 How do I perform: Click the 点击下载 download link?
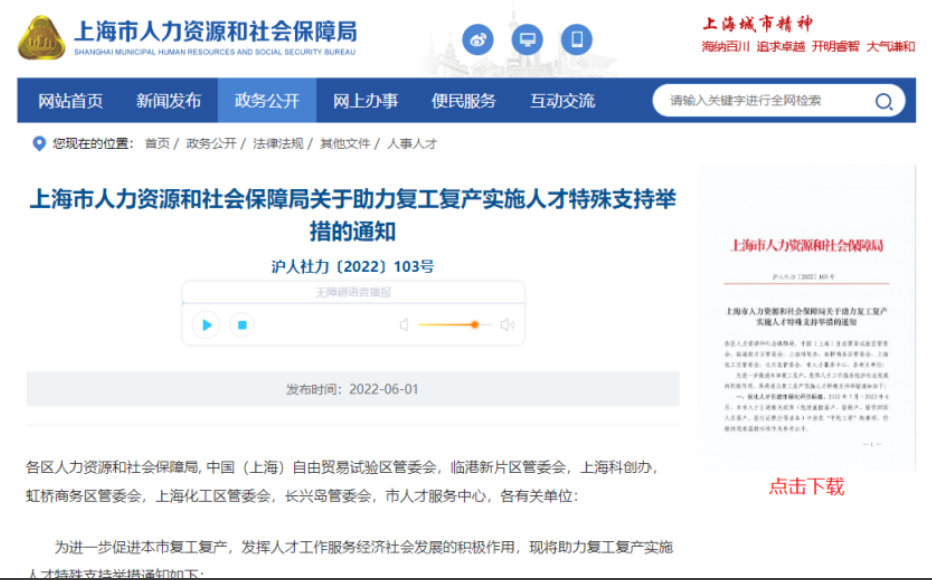(x=806, y=487)
